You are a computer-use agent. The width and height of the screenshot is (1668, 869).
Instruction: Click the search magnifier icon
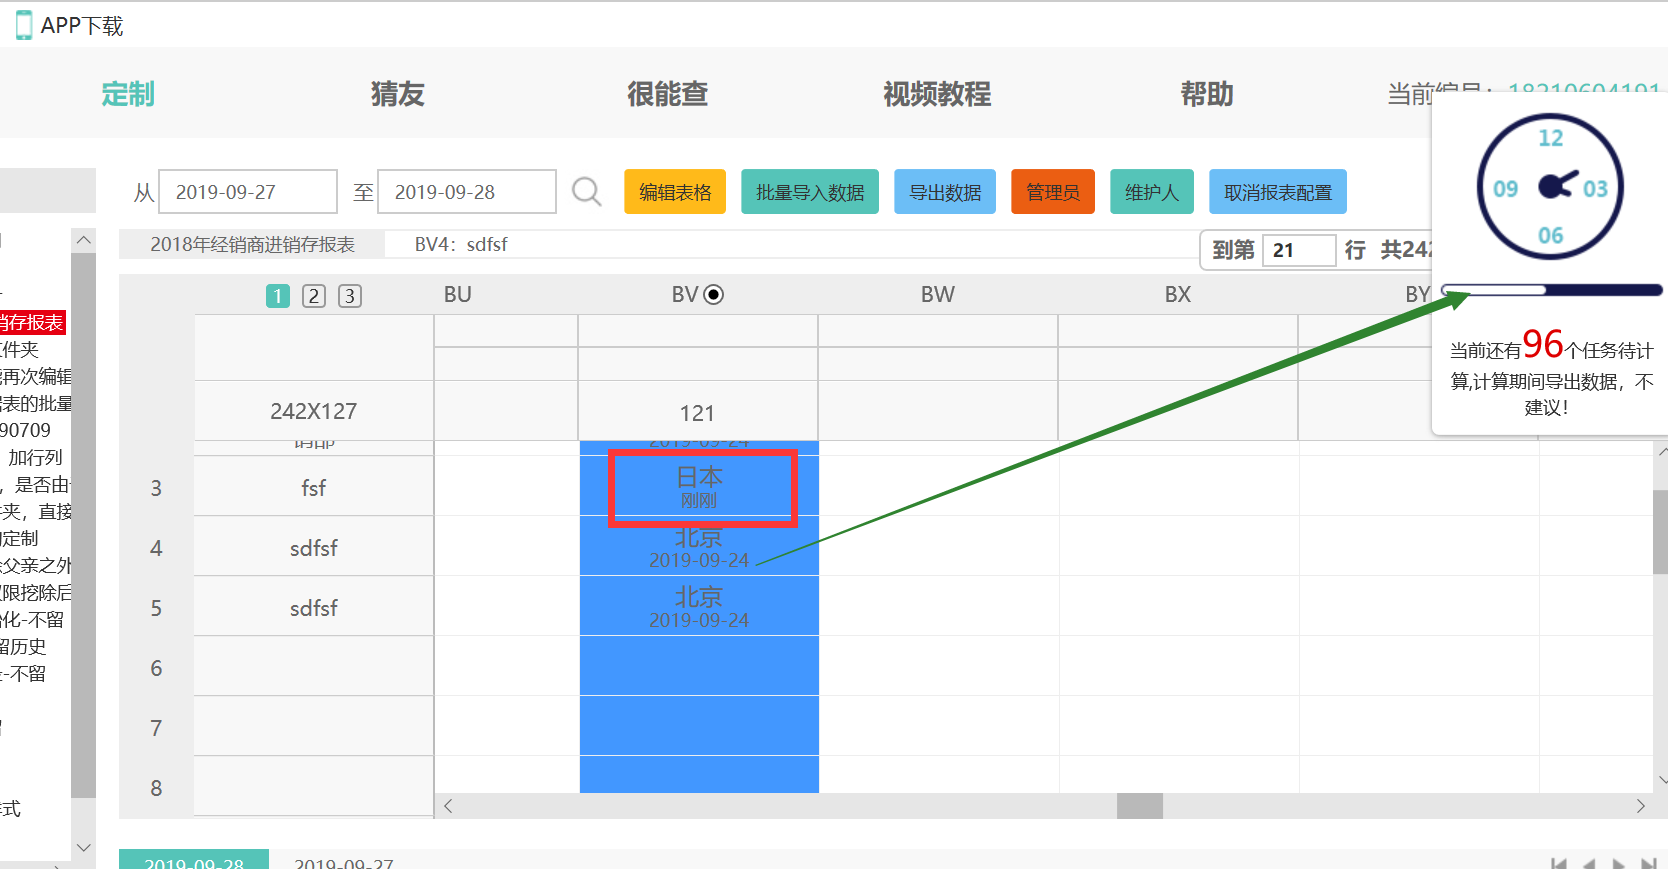tap(587, 191)
